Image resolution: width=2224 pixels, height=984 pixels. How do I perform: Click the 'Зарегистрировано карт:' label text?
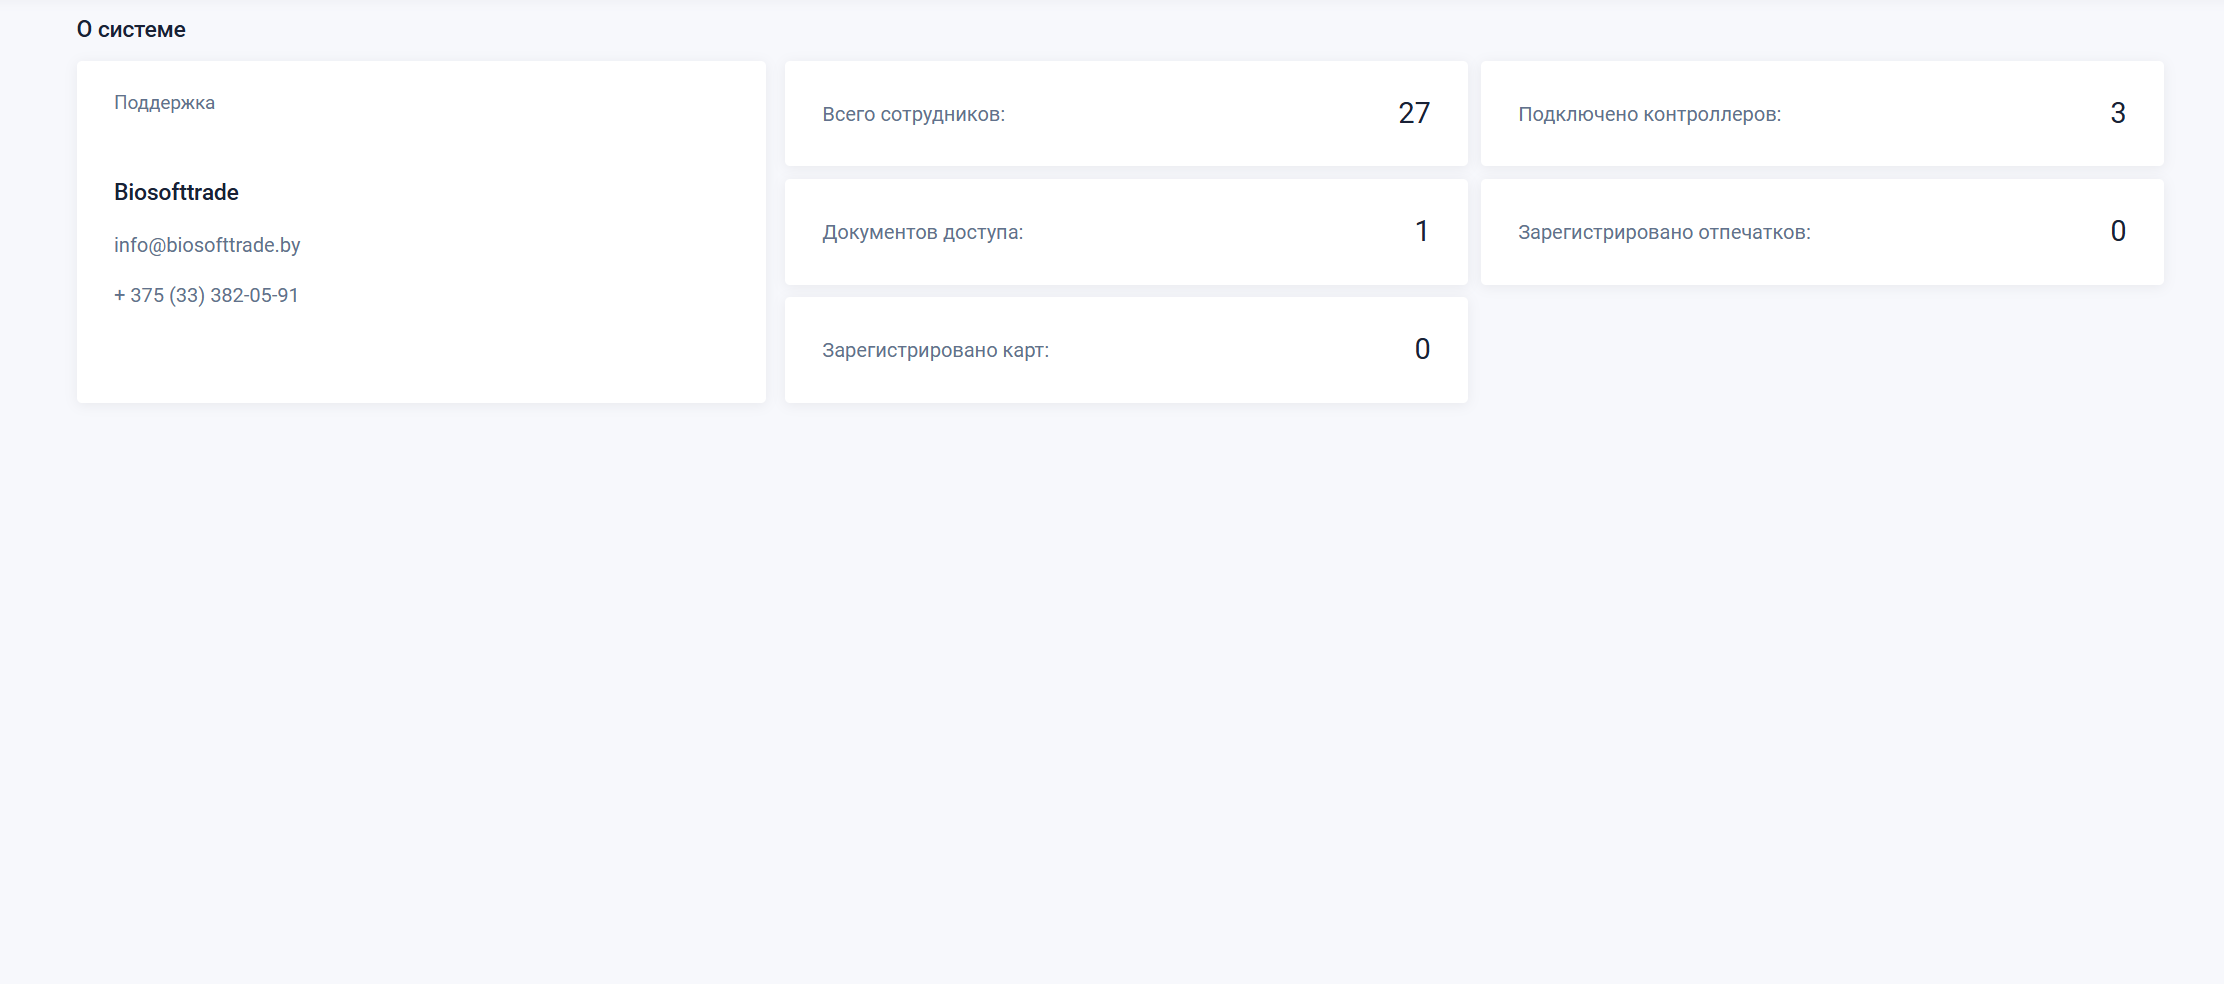click(936, 350)
